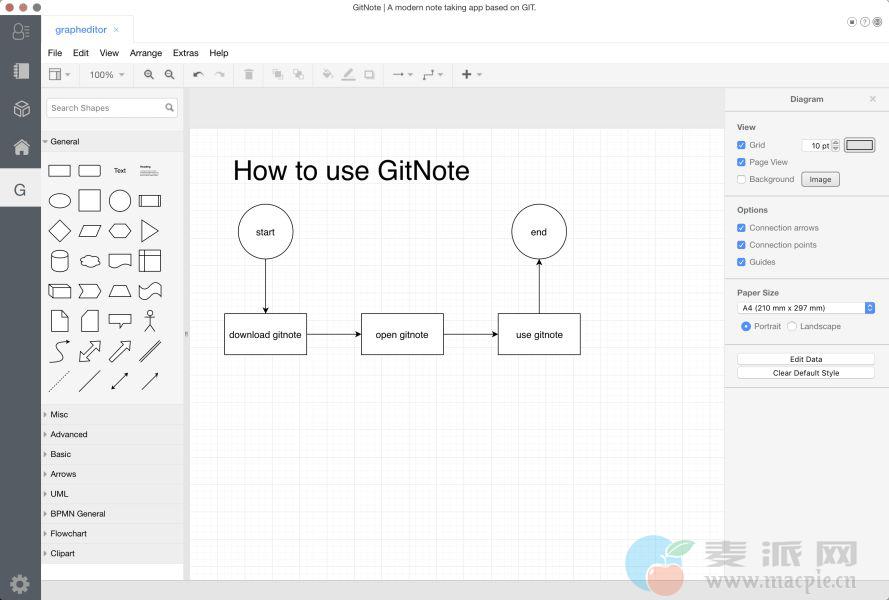This screenshot has width=889, height=600.
Task: Click the zoom in magnifier icon
Action: coord(149,75)
